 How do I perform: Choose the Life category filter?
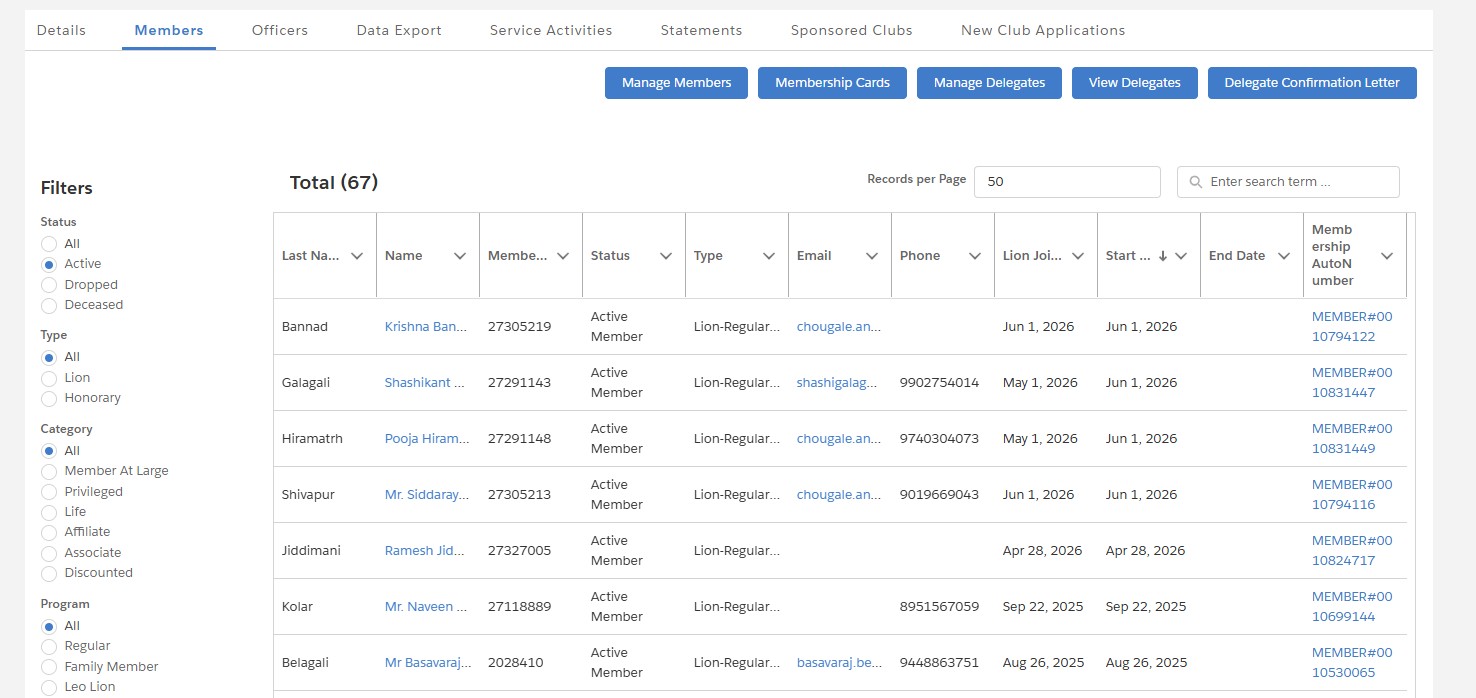(x=49, y=512)
